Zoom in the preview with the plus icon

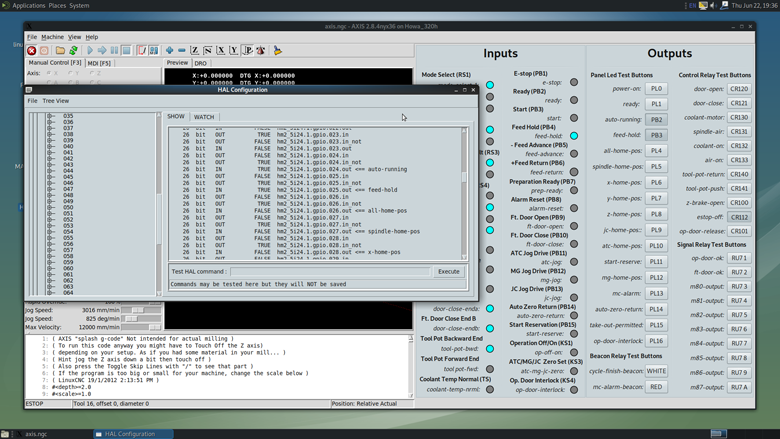click(170, 51)
